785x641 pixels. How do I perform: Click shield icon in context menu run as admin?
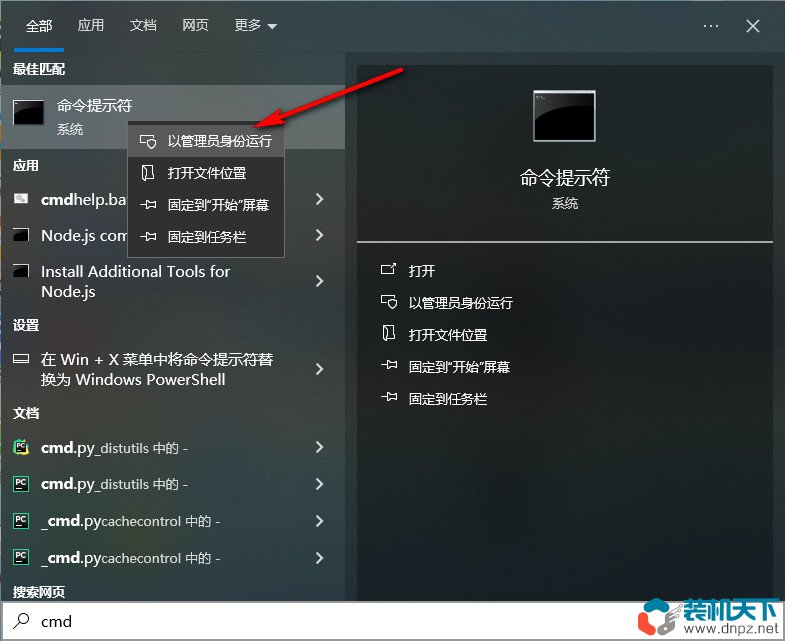(x=148, y=141)
